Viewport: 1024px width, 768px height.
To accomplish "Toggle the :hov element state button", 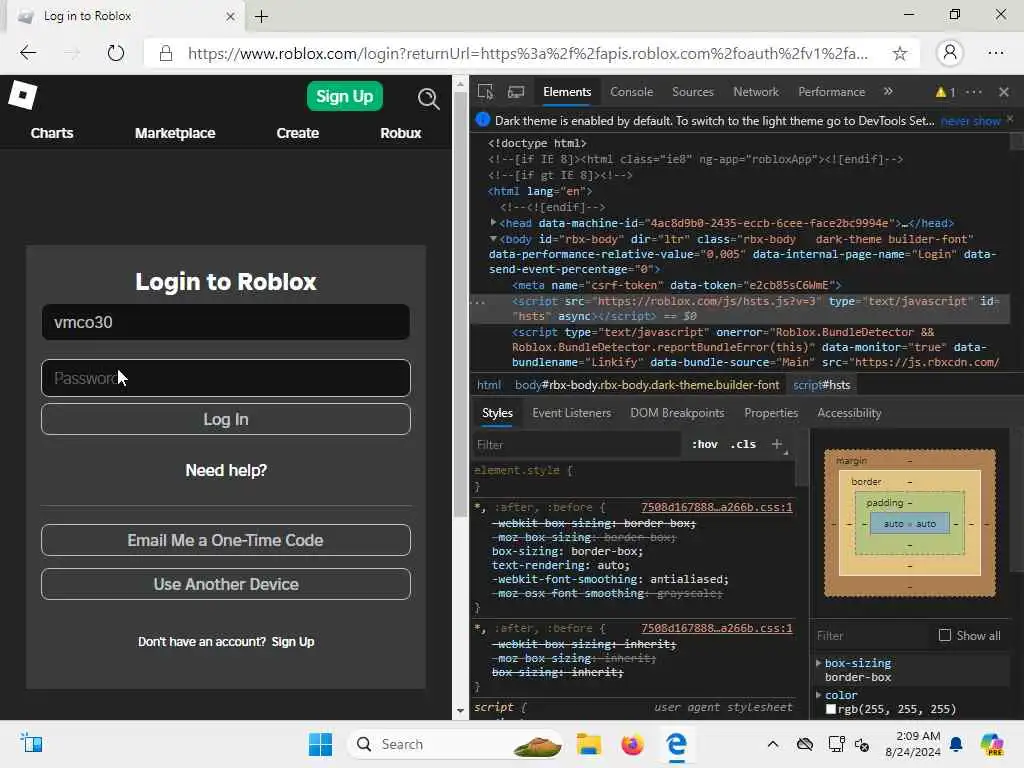I will point(705,444).
